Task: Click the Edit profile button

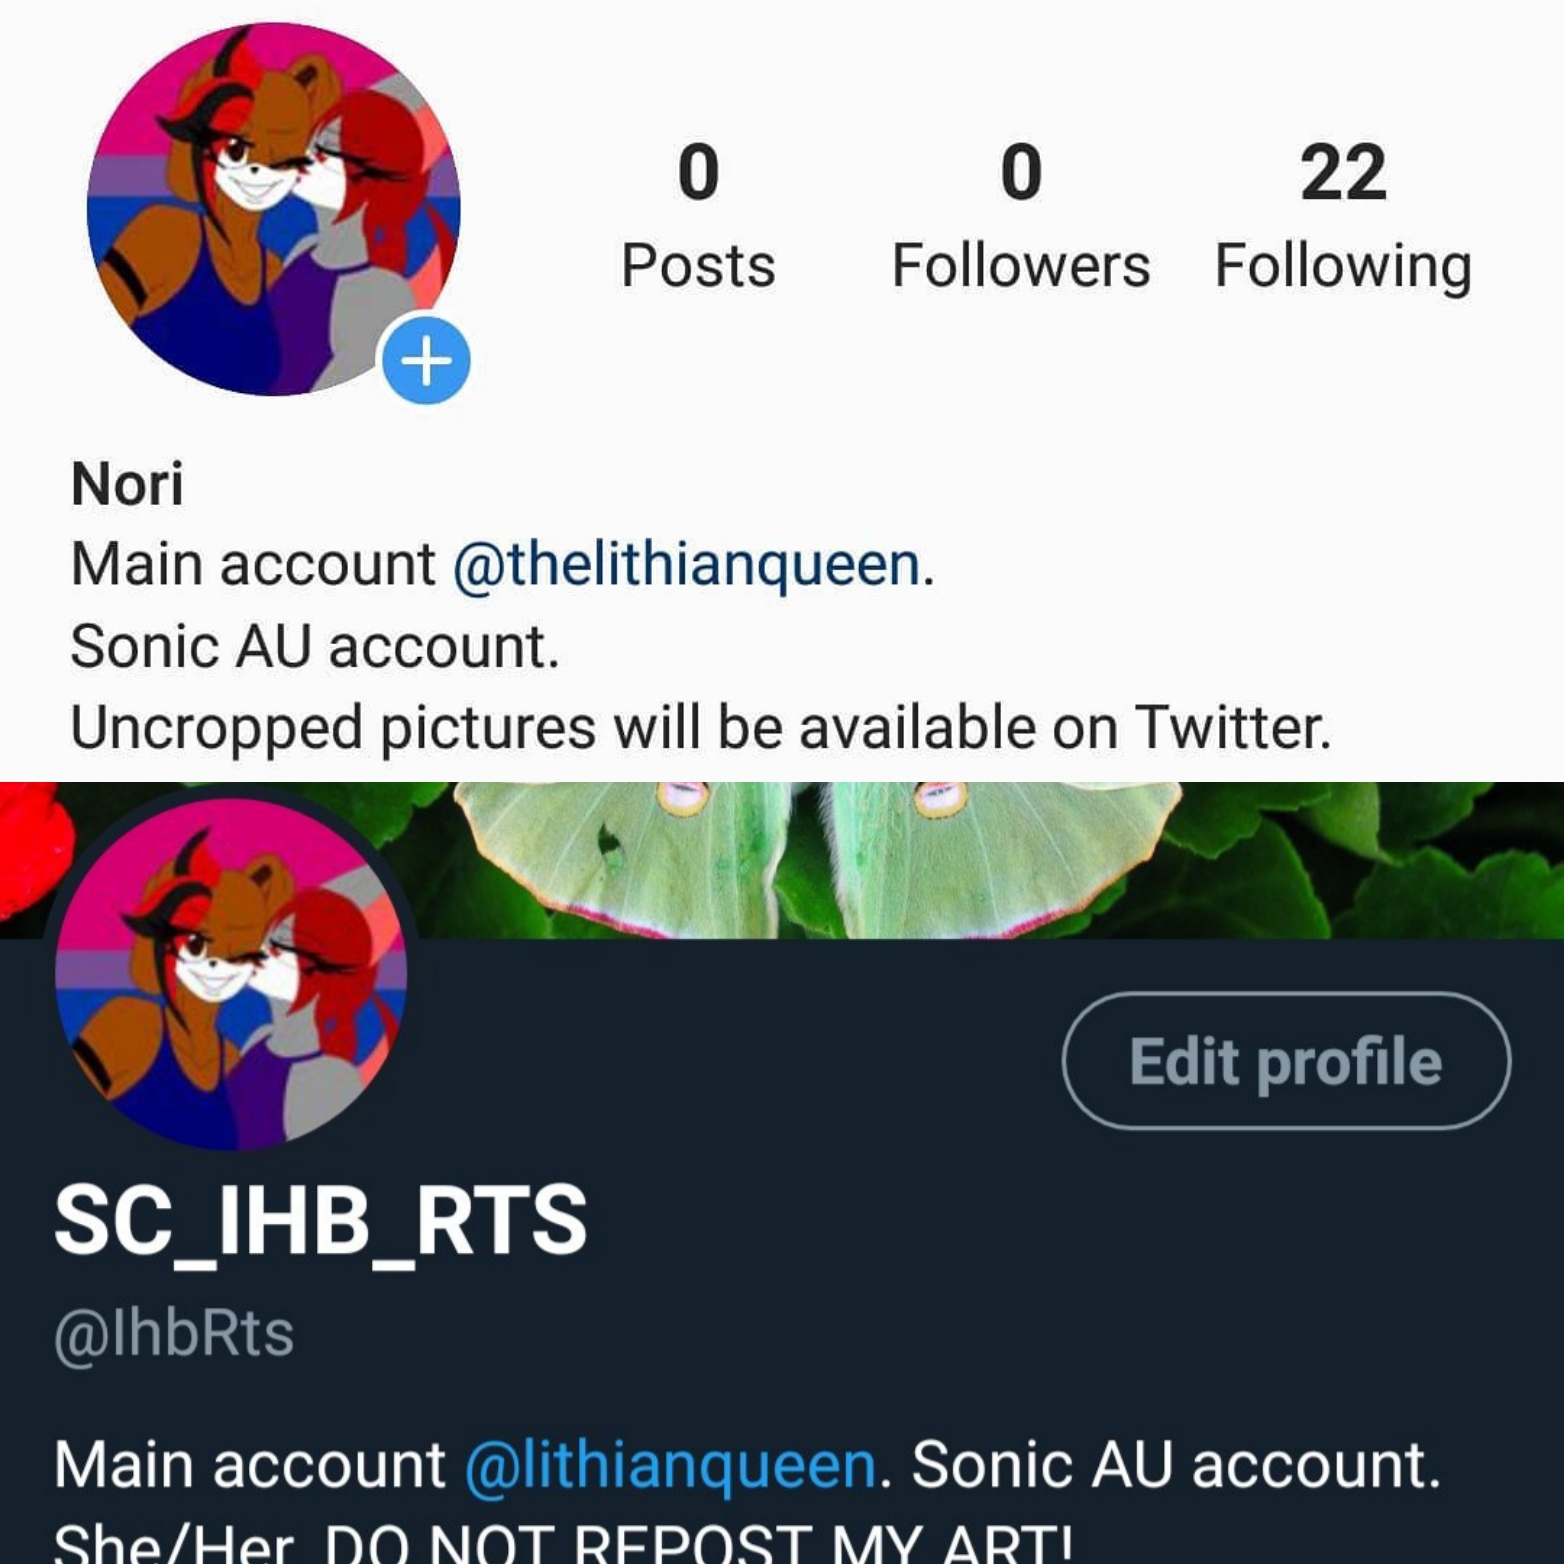Action: (x=1286, y=1061)
